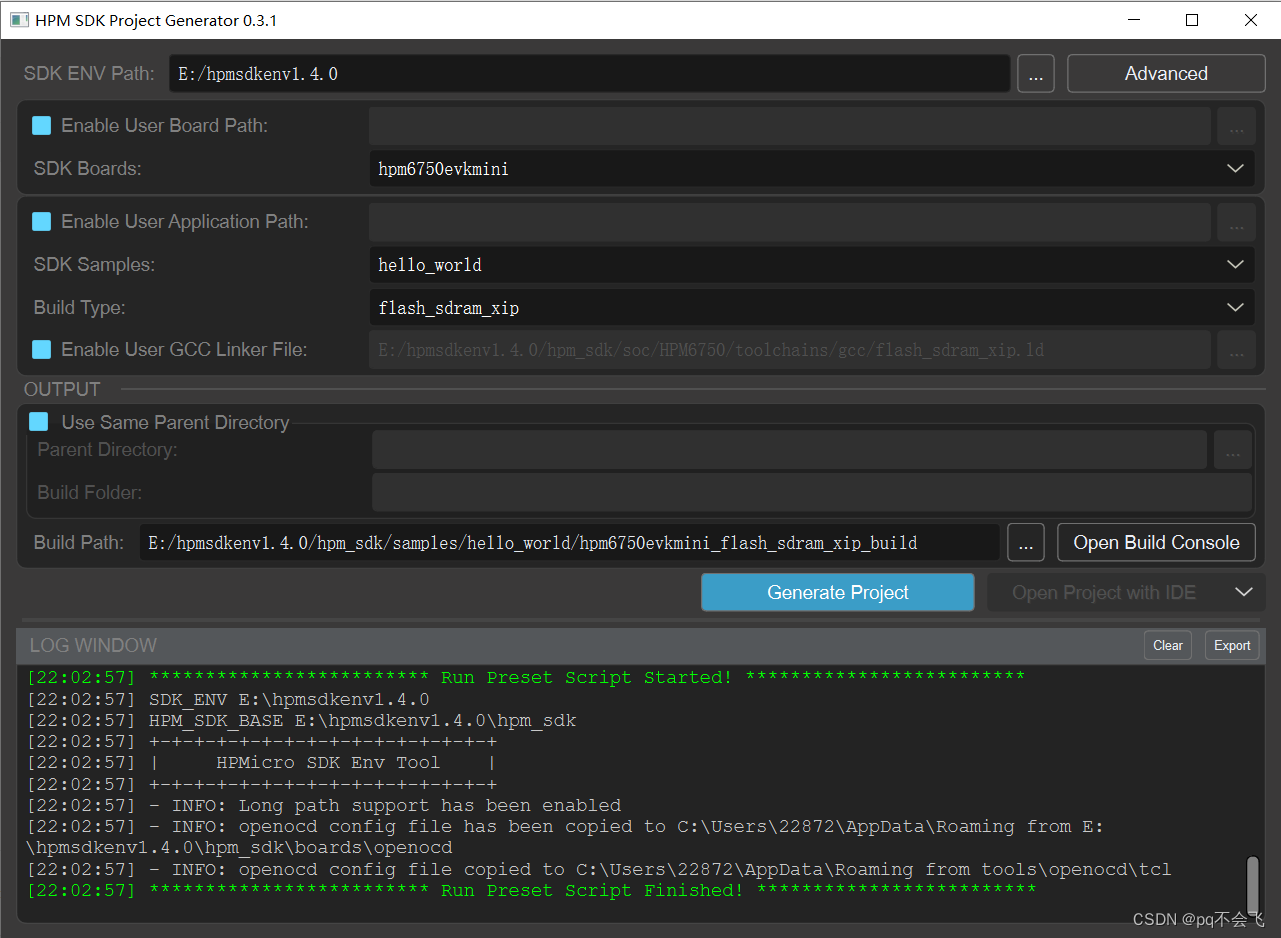Viewport: 1281px width, 938px height.
Task: Click the HPM_SDK_BASE log line
Action: click(302, 720)
